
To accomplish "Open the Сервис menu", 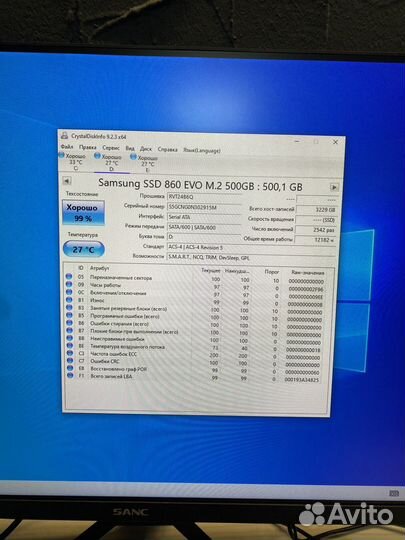I will [x=111, y=148].
